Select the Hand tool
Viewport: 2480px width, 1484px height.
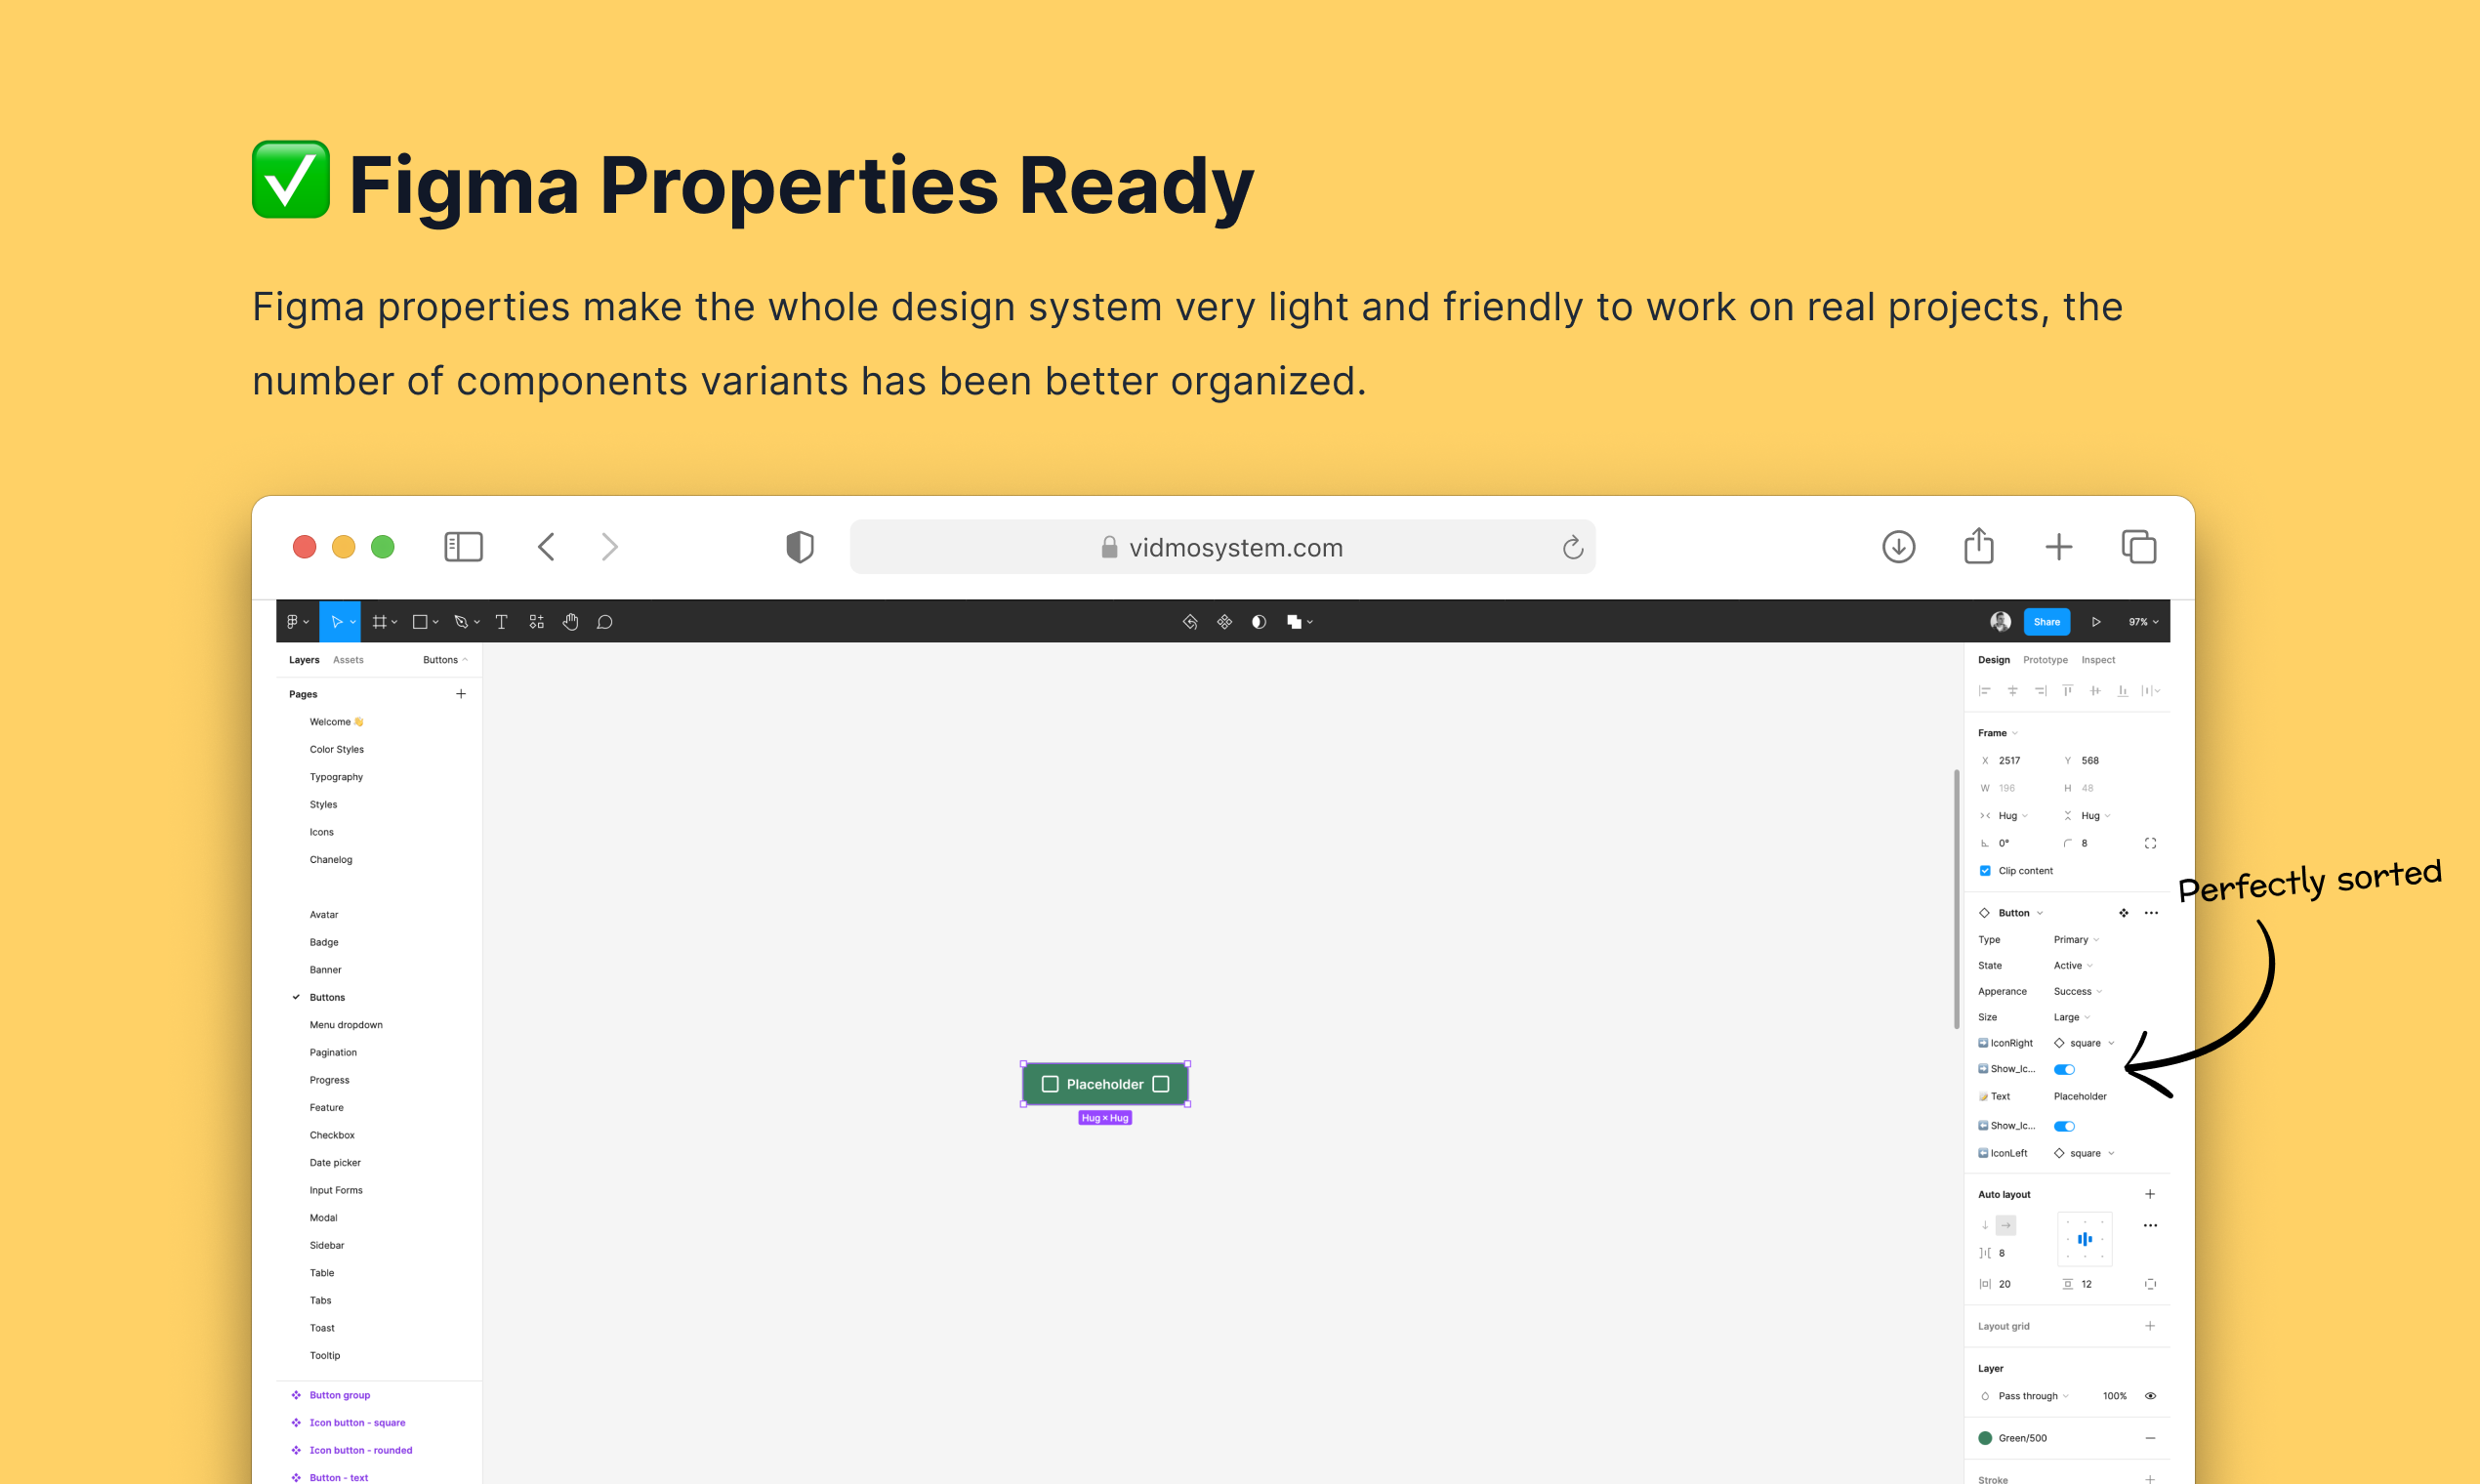(570, 622)
